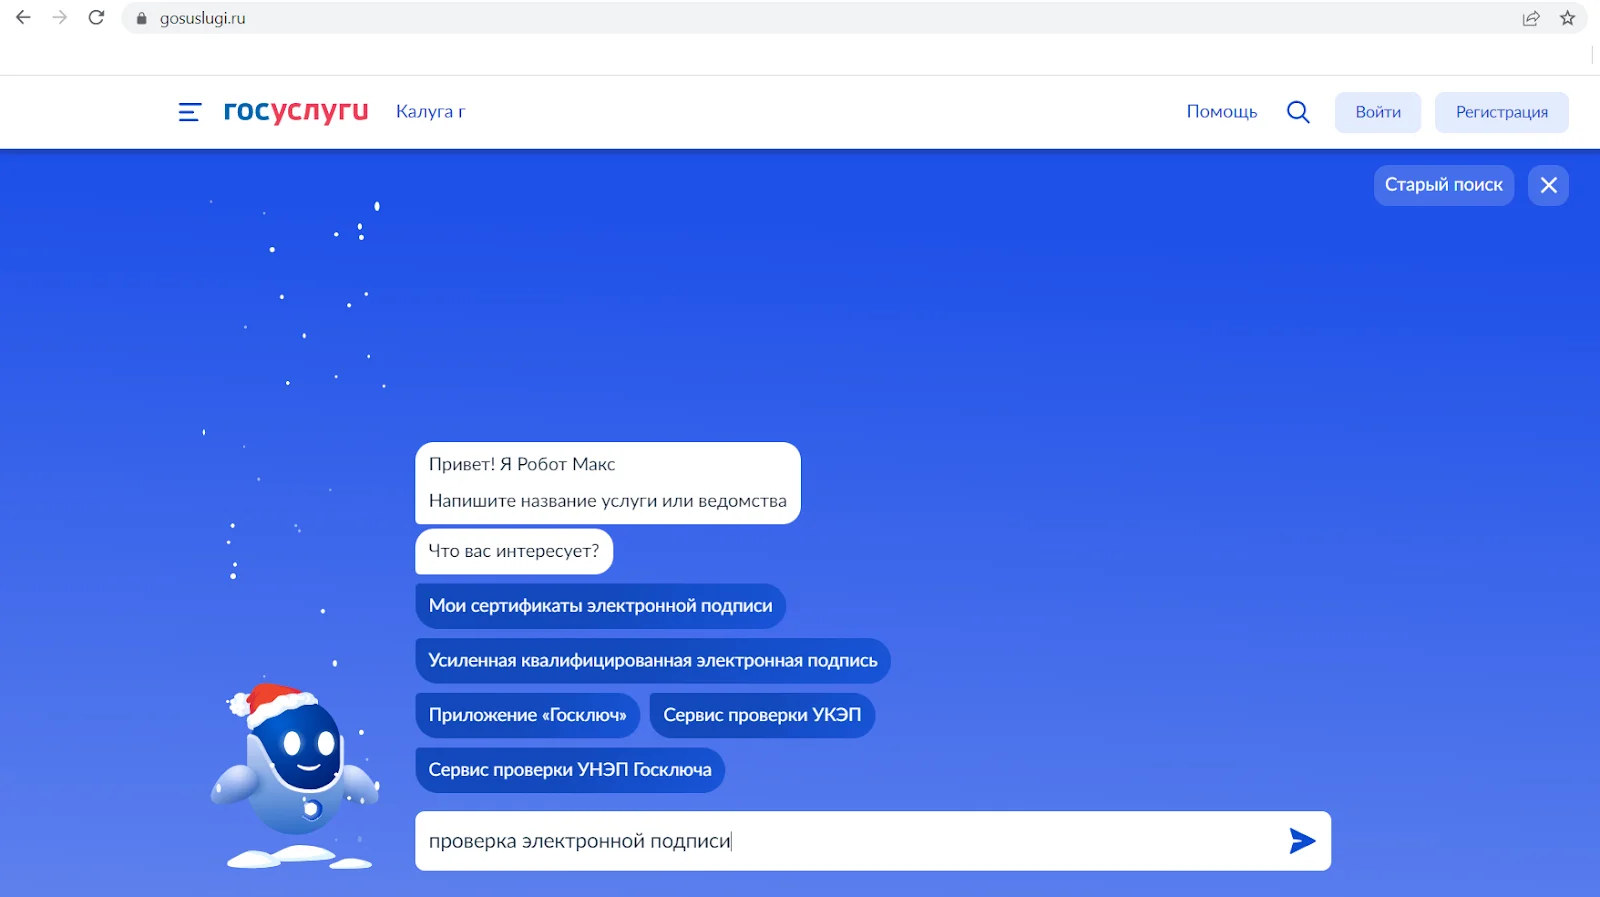Open the Помощь link
Screen dimensions: 1600x897
point(1221,112)
